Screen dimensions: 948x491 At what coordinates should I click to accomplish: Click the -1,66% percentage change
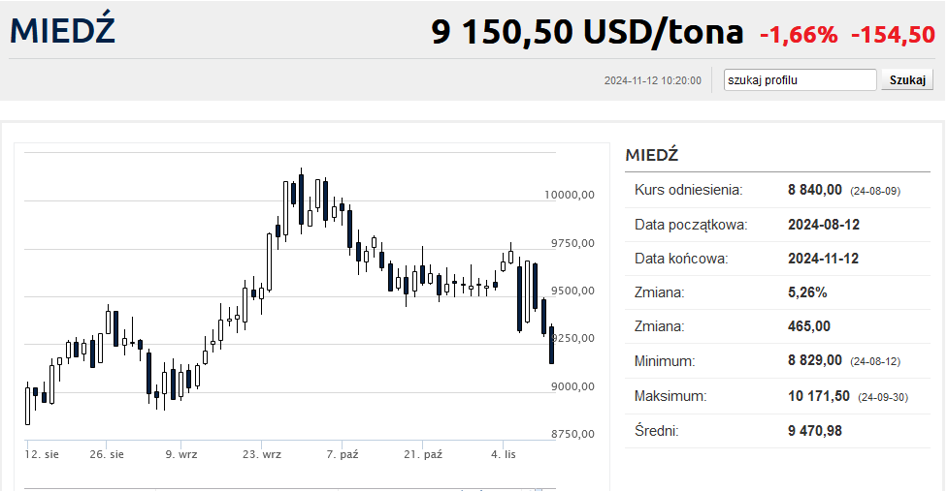(798, 35)
